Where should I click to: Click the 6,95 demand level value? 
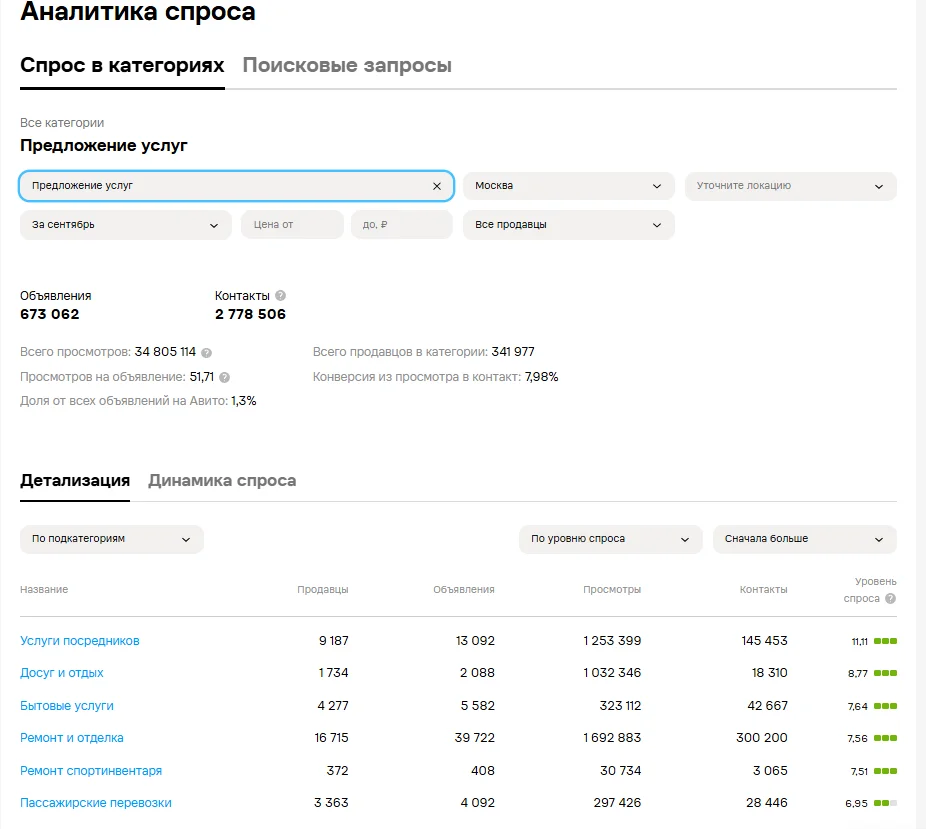point(856,804)
